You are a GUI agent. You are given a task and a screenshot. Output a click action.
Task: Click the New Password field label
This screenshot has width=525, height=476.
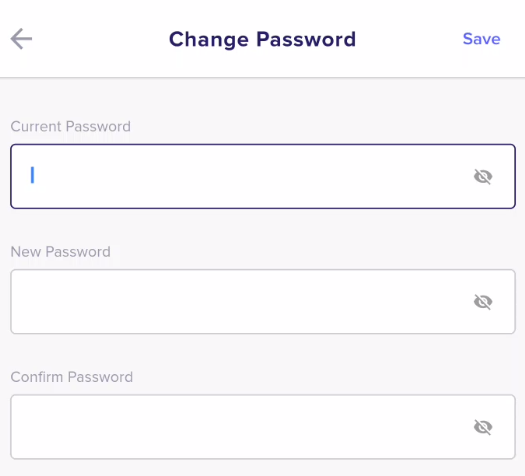point(61,252)
